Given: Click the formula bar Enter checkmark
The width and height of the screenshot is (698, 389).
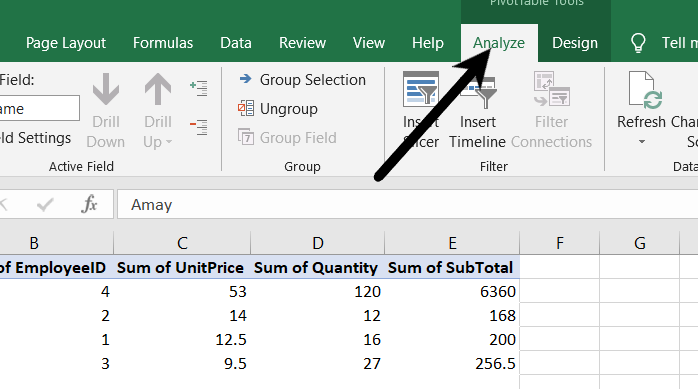Looking at the screenshot, I should 45,204.
